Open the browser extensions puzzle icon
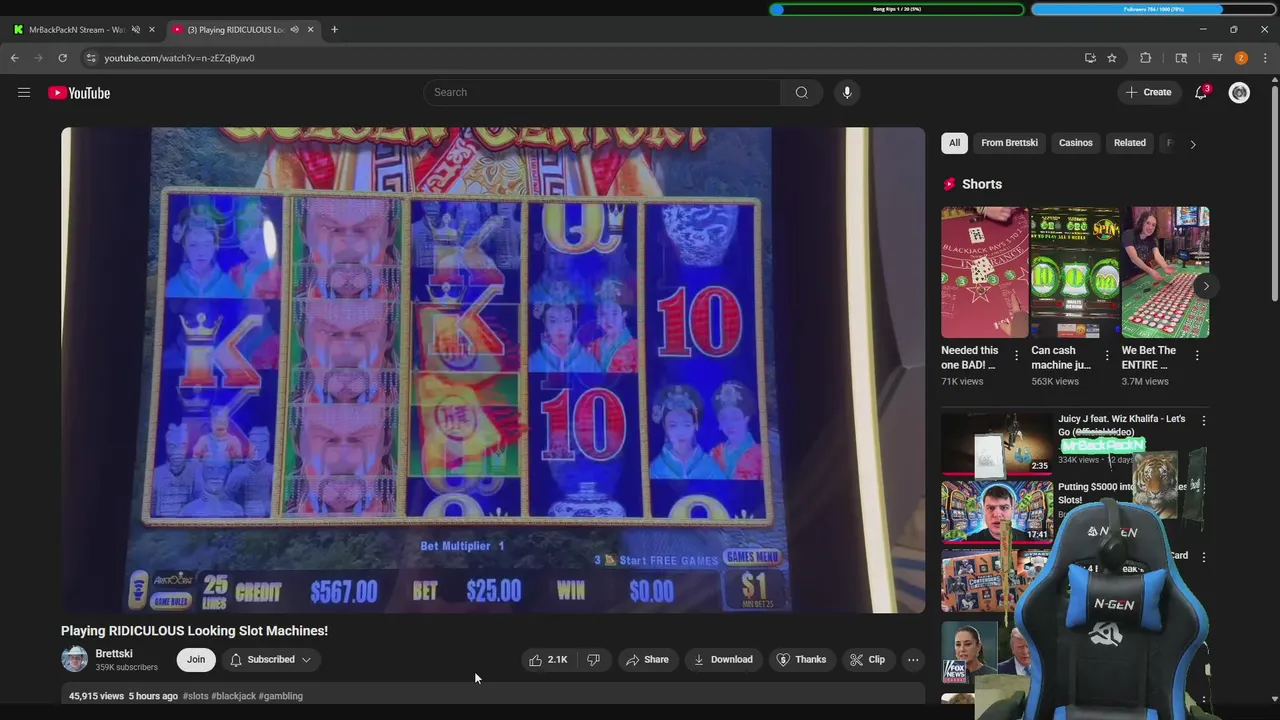Screen dimensions: 1280x720 (x=1146, y=58)
